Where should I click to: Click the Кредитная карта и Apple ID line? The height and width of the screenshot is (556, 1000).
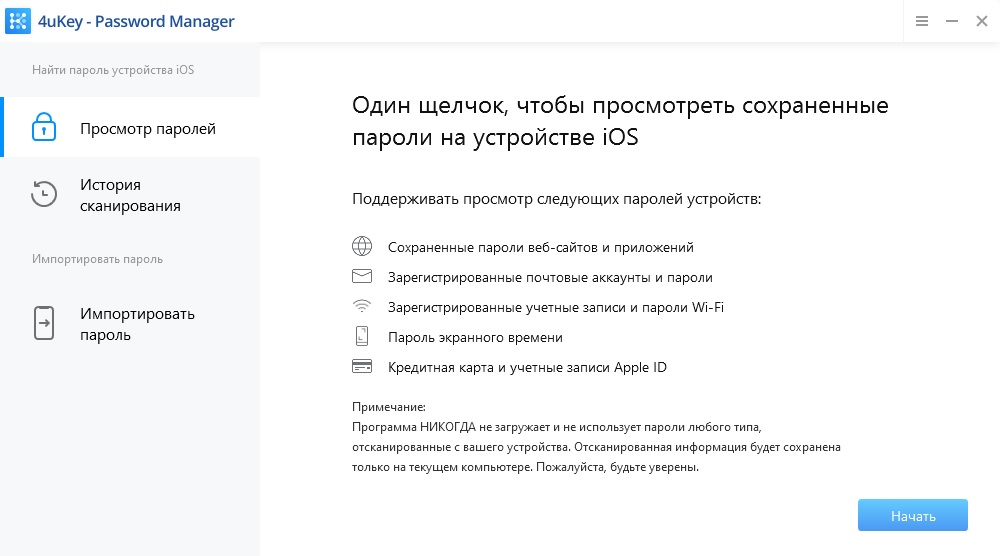tap(527, 367)
